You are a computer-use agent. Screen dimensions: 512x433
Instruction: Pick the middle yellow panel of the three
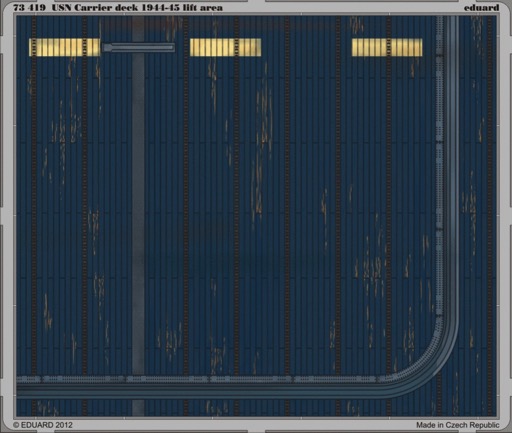click(x=225, y=47)
